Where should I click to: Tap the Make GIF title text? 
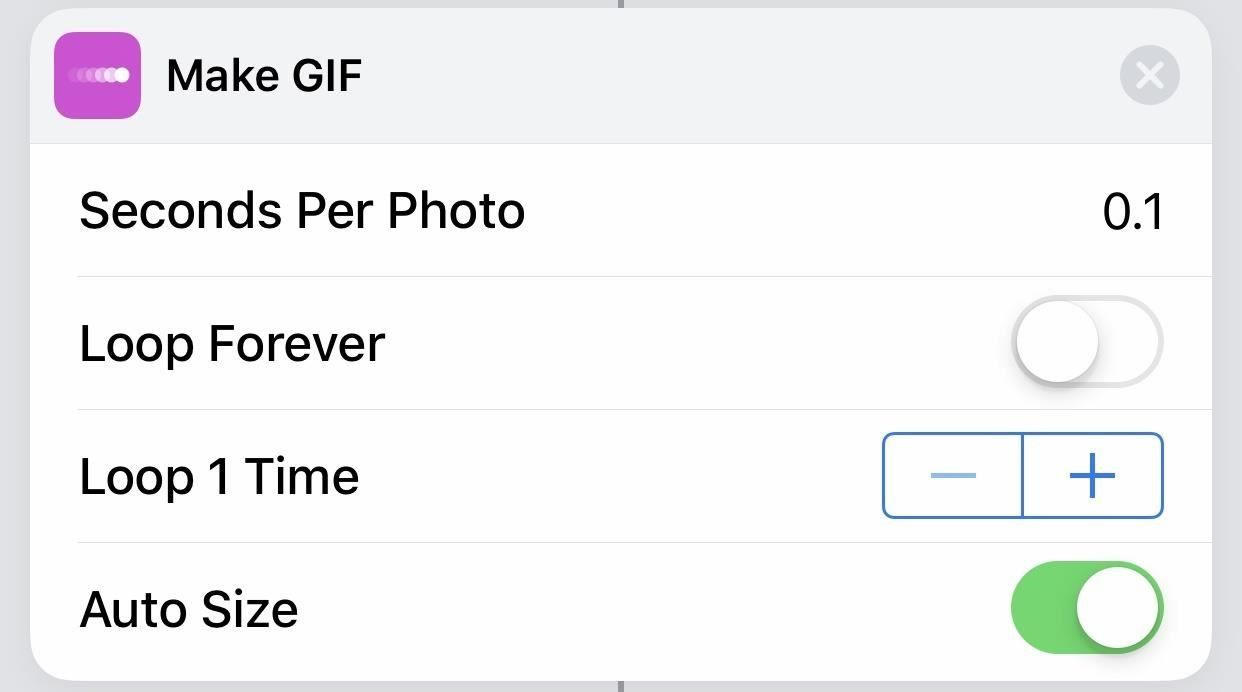pyautogui.click(x=263, y=74)
